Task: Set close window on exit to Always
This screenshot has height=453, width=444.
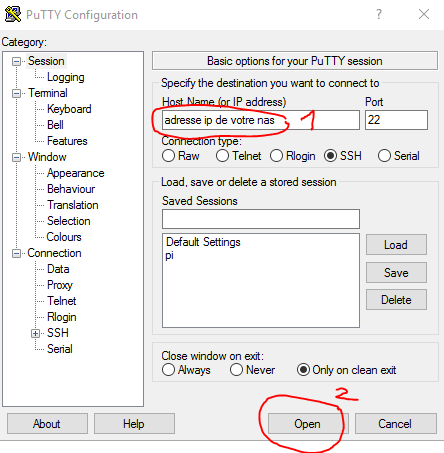Action: [x=168, y=370]
